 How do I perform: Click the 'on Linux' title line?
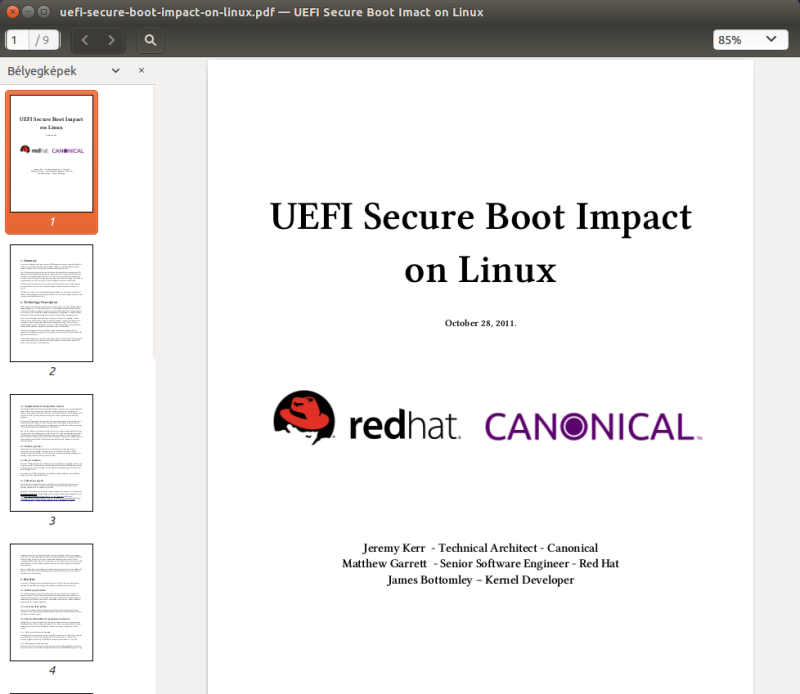click(x=481, y=269)
